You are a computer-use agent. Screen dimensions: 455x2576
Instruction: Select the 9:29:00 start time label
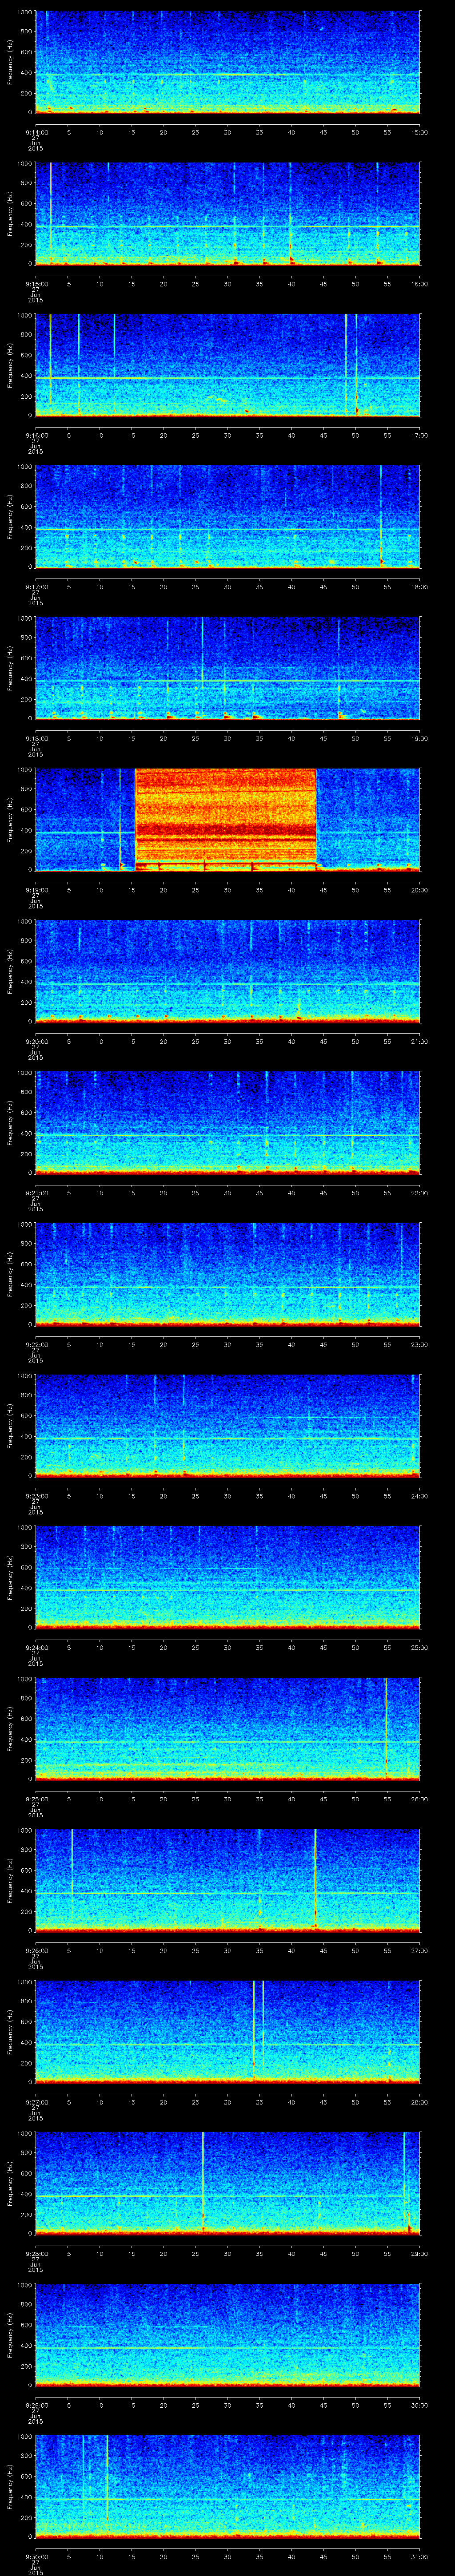click(37, 2406)
